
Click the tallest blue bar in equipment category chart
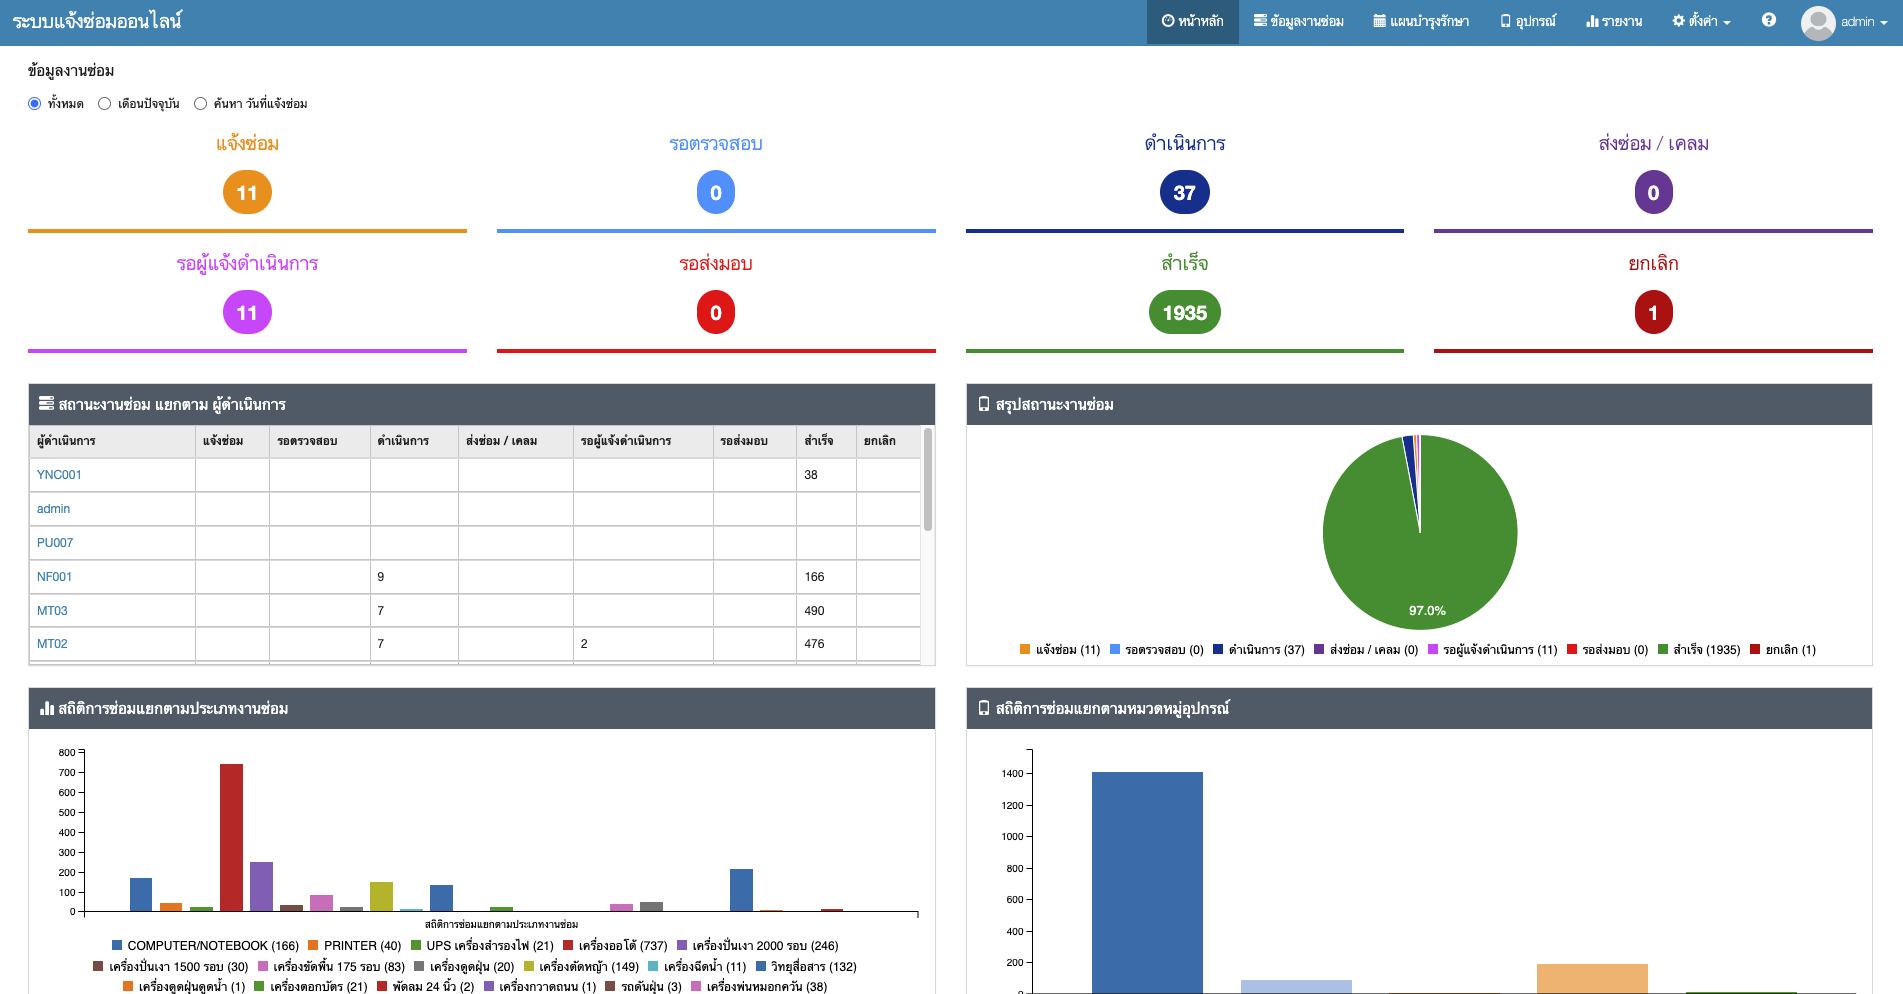[x=1147, y=882]
